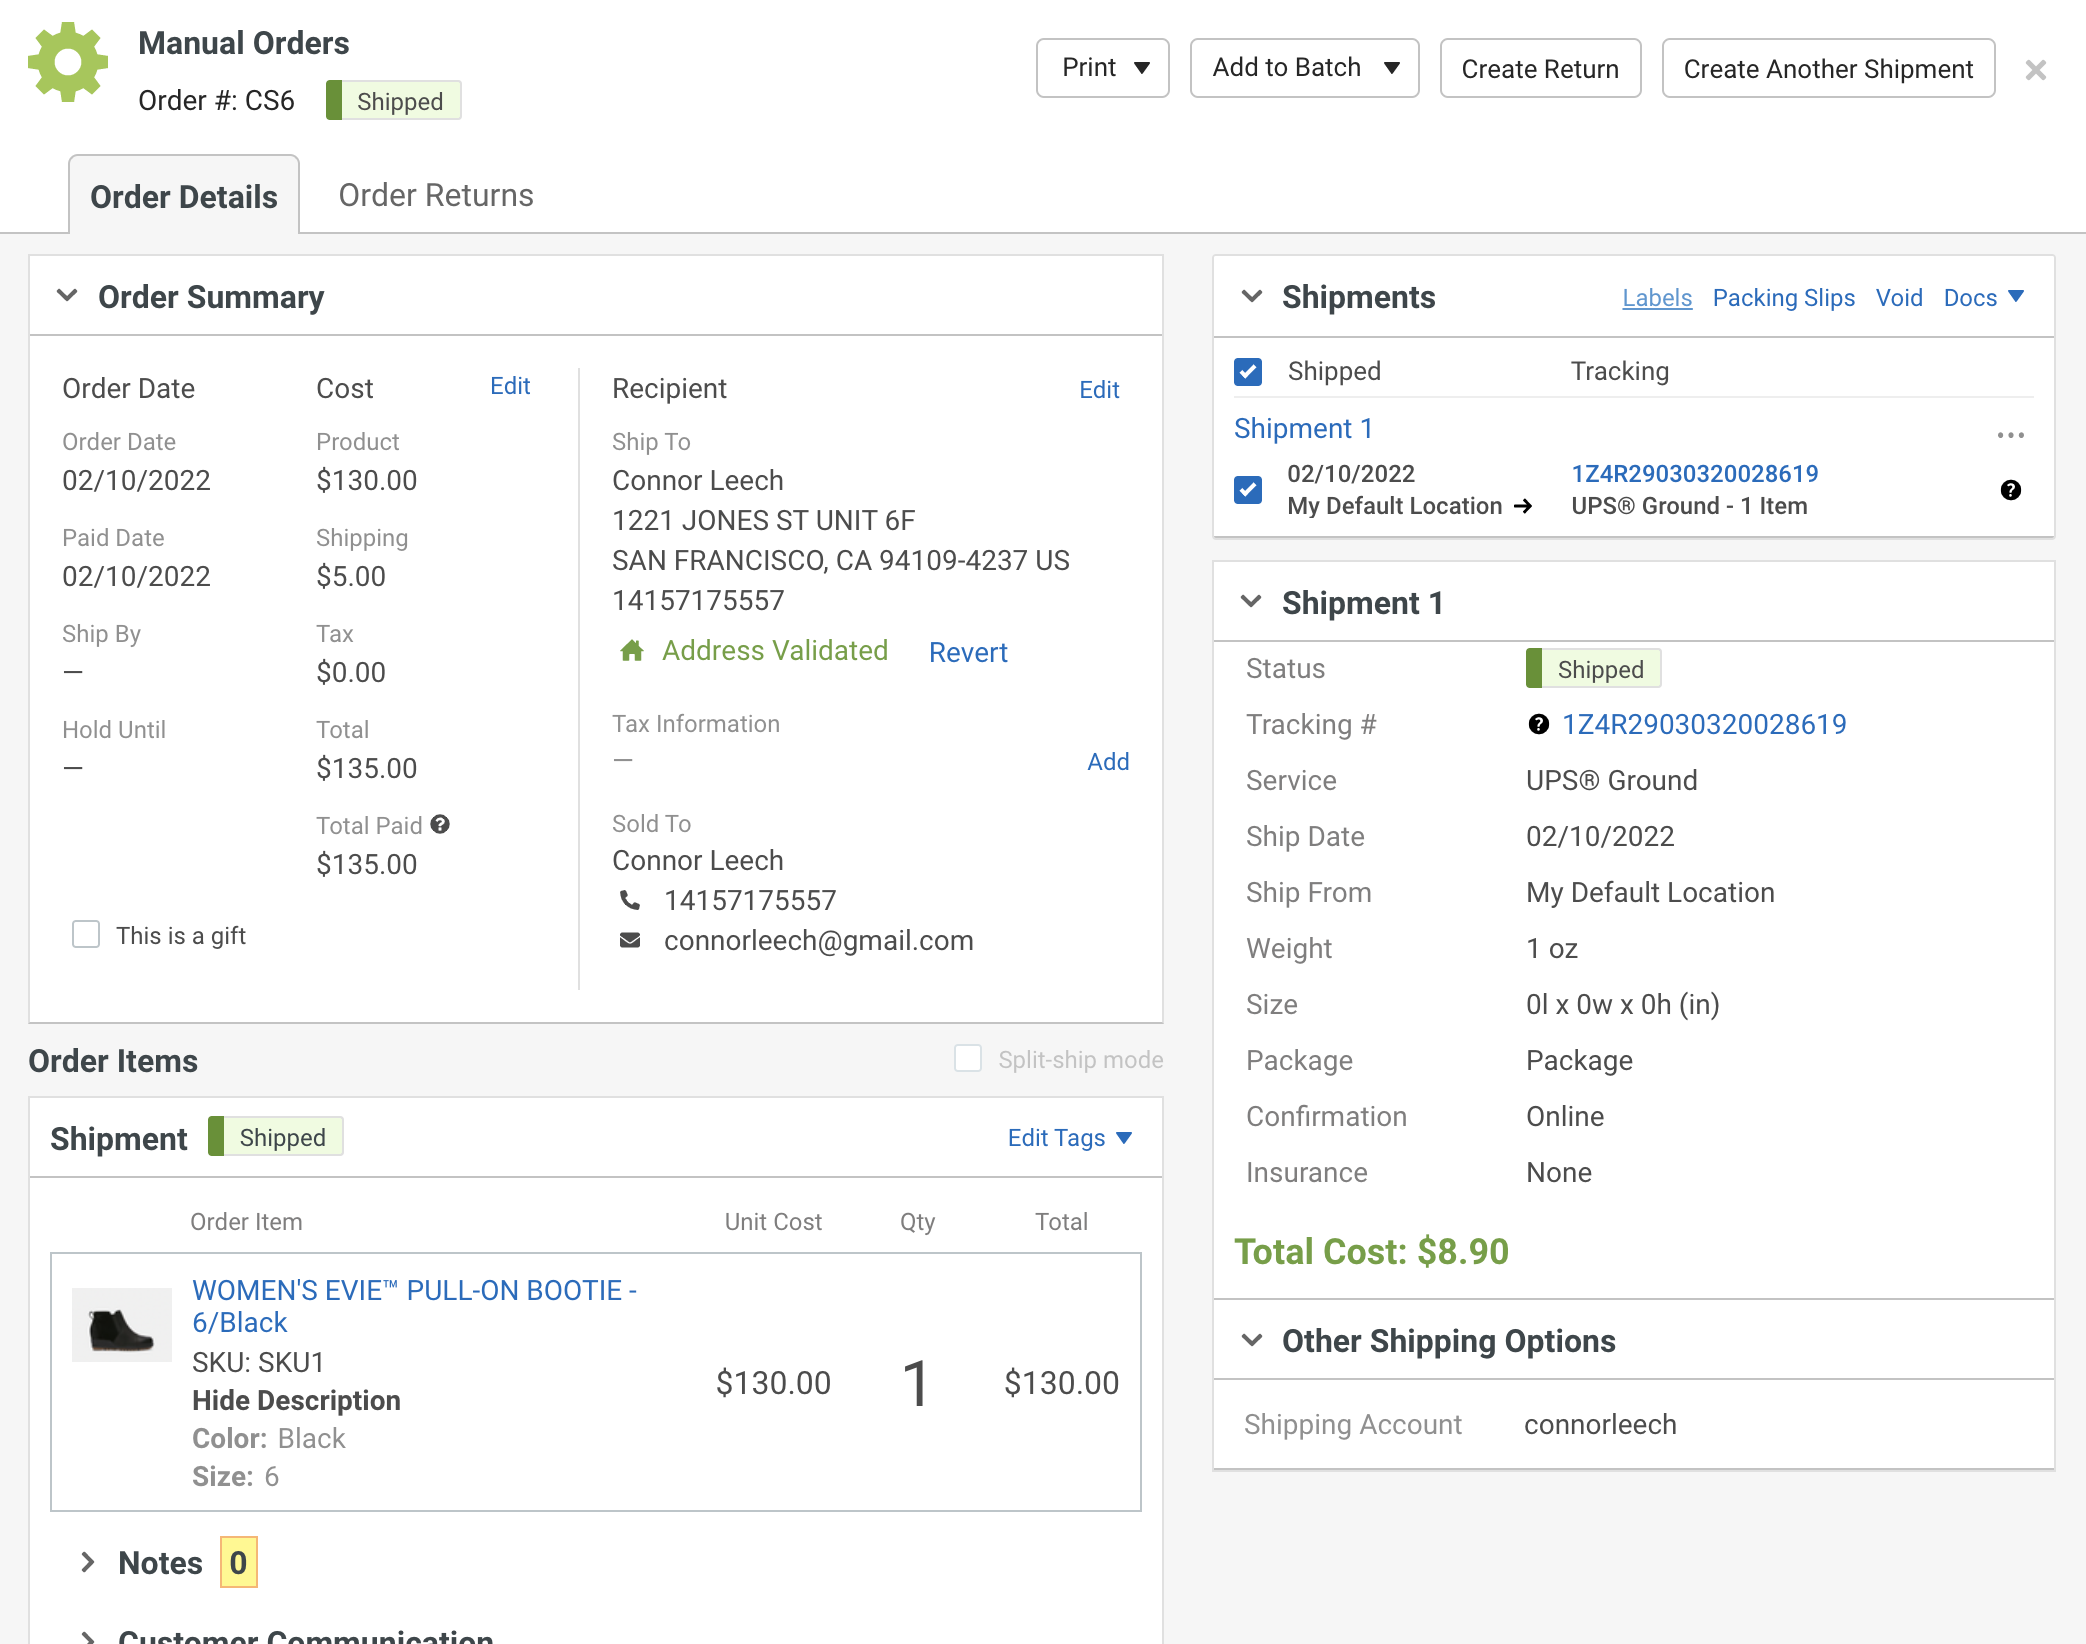Click the green Address Validated house icon

tap(631, 651)
